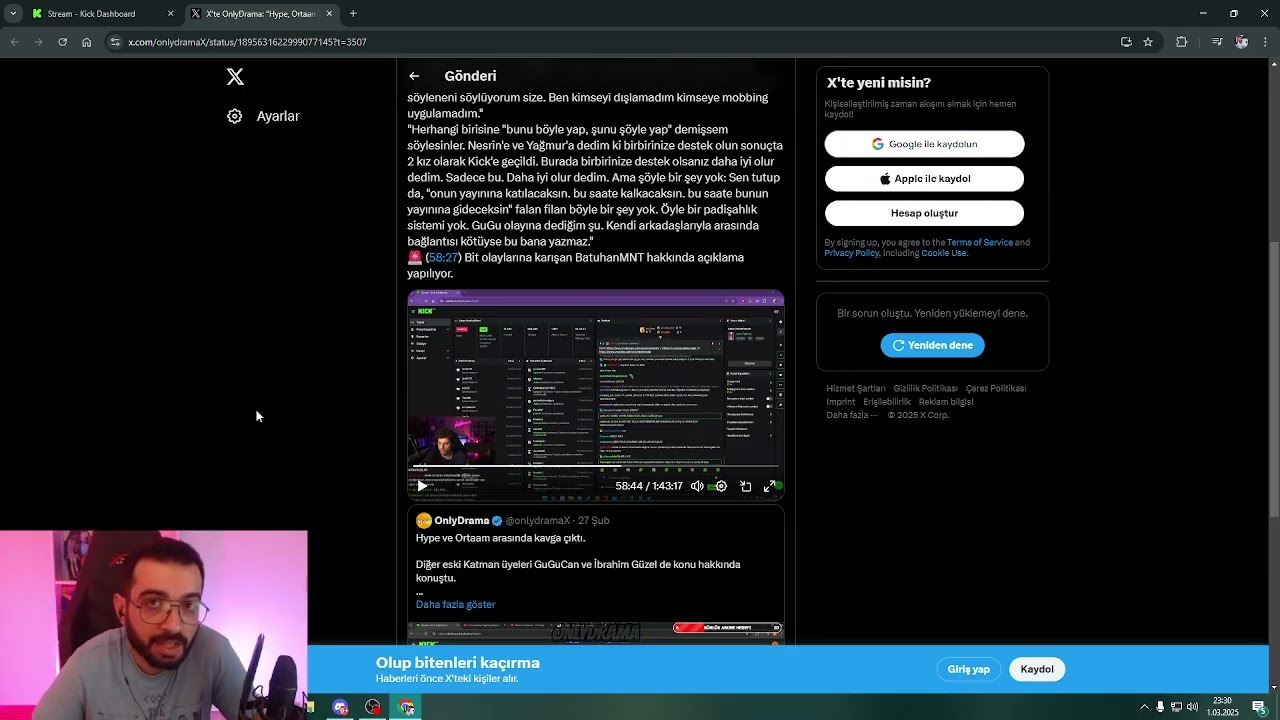Open Chrome profile avatar
The width and height of the screenshot is (1280, 720).
click(x=1241, y=42)
